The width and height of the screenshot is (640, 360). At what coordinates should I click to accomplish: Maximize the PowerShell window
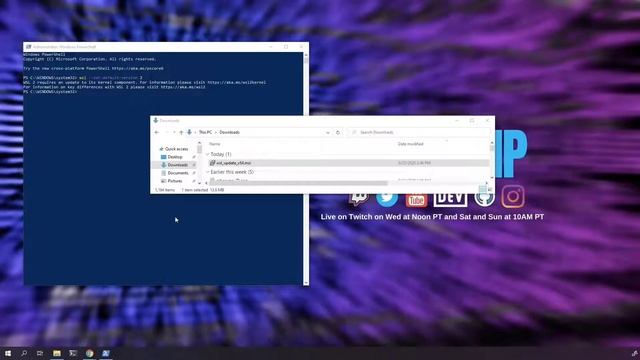(x=286, y=47)
